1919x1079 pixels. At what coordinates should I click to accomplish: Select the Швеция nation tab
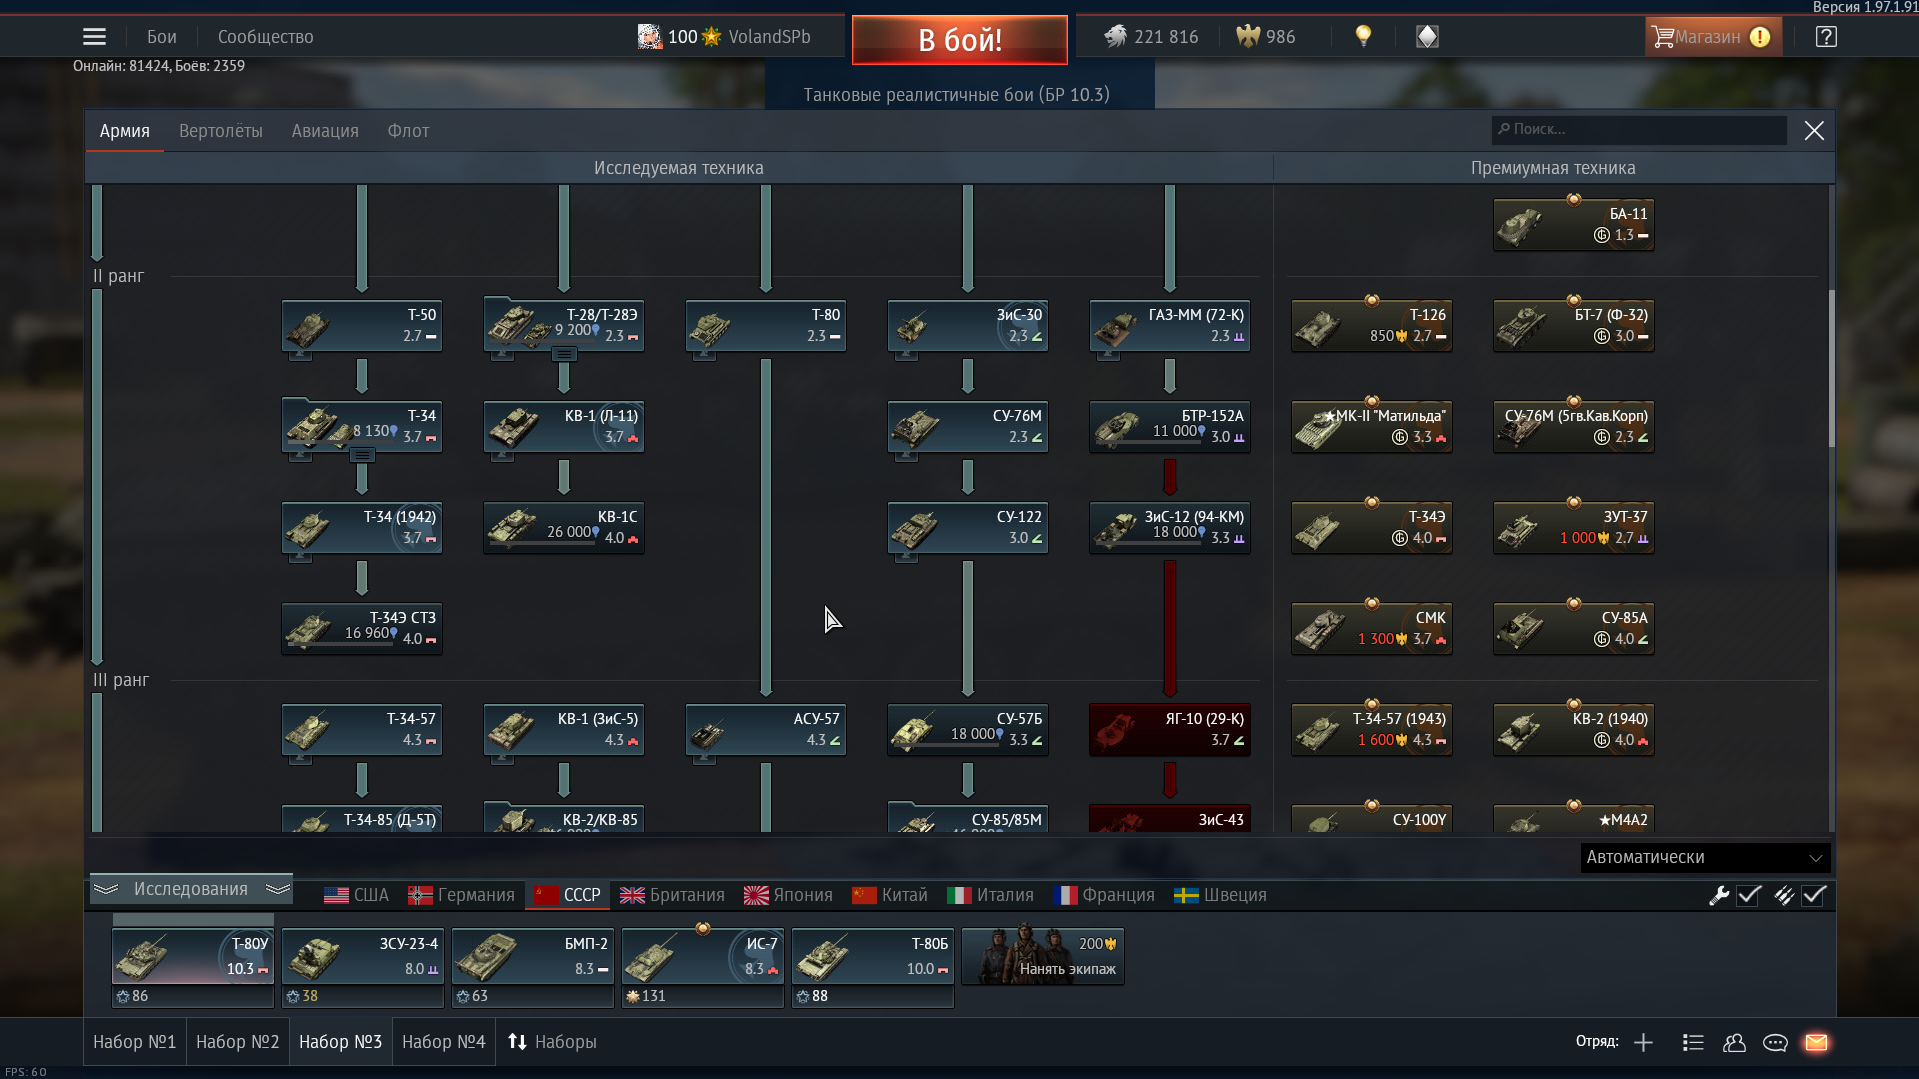point(1220,895)
